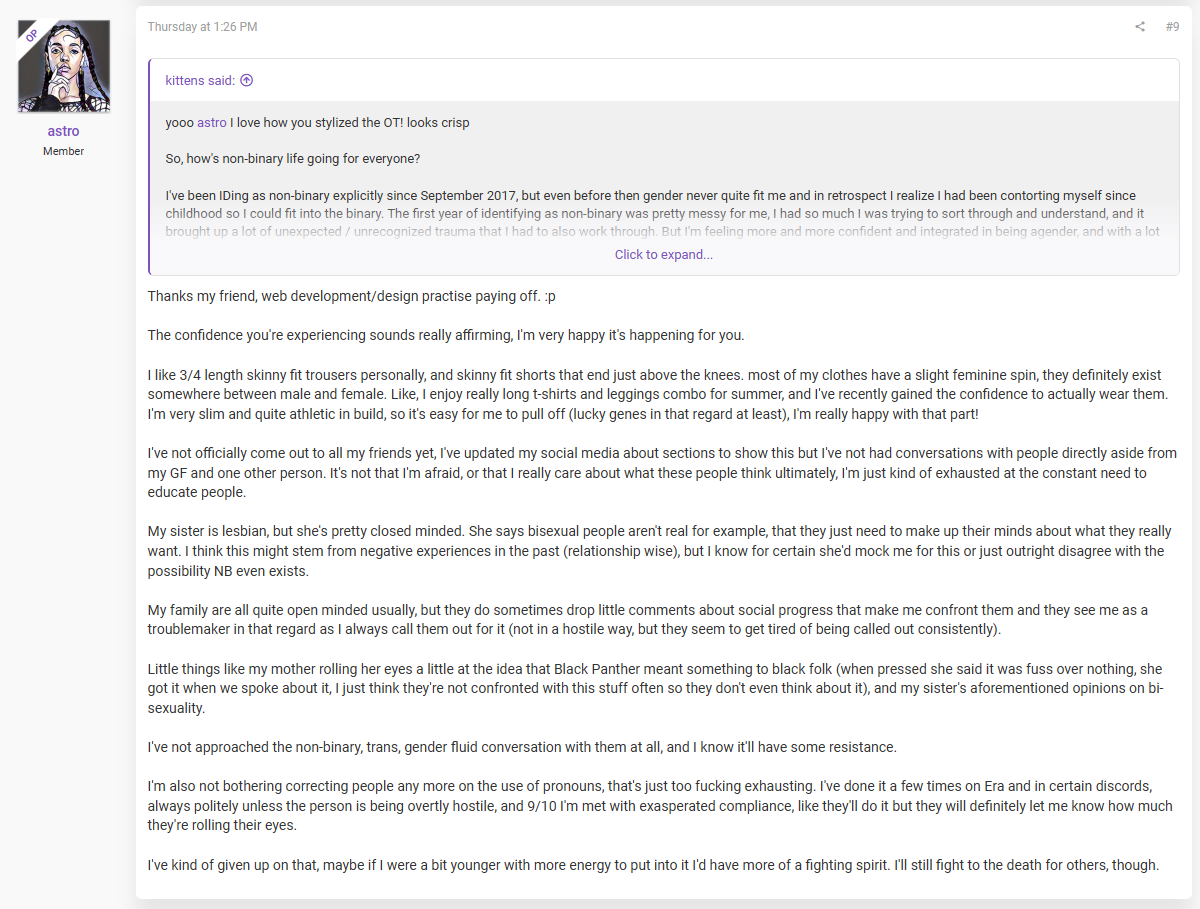Click the paragraph about not officially coming out
1200x909 pixels.
click(x=662, y=473)
